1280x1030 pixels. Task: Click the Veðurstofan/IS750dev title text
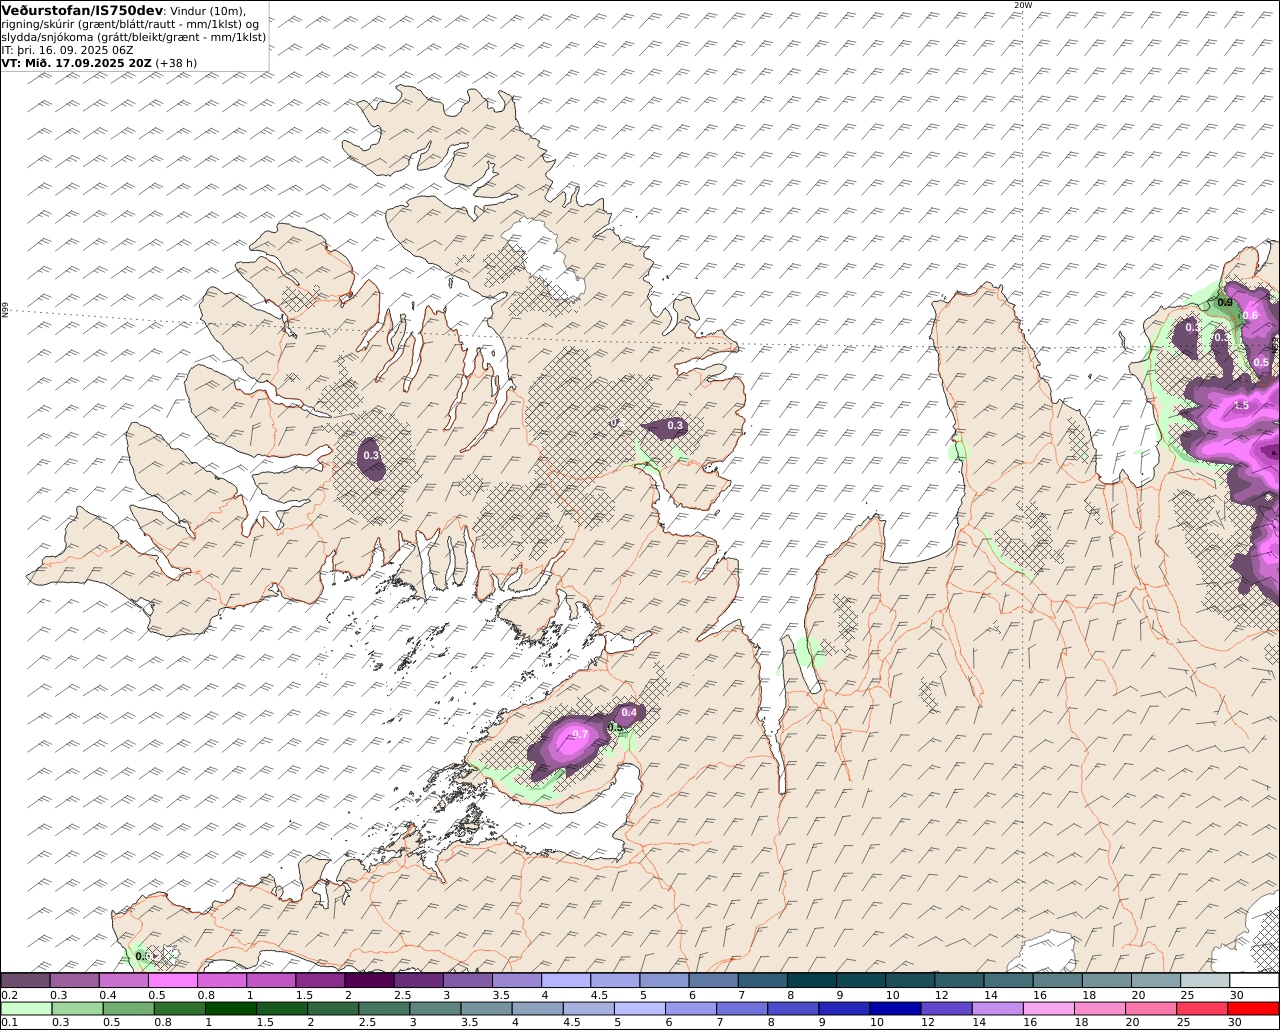[83, 11]
